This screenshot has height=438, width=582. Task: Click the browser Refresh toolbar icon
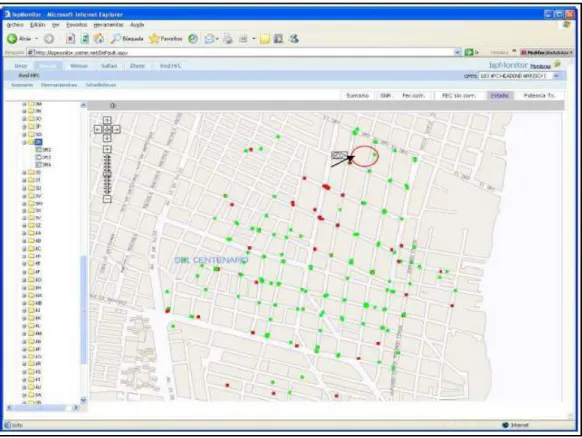pyautogui.click(x=85, y=38)
